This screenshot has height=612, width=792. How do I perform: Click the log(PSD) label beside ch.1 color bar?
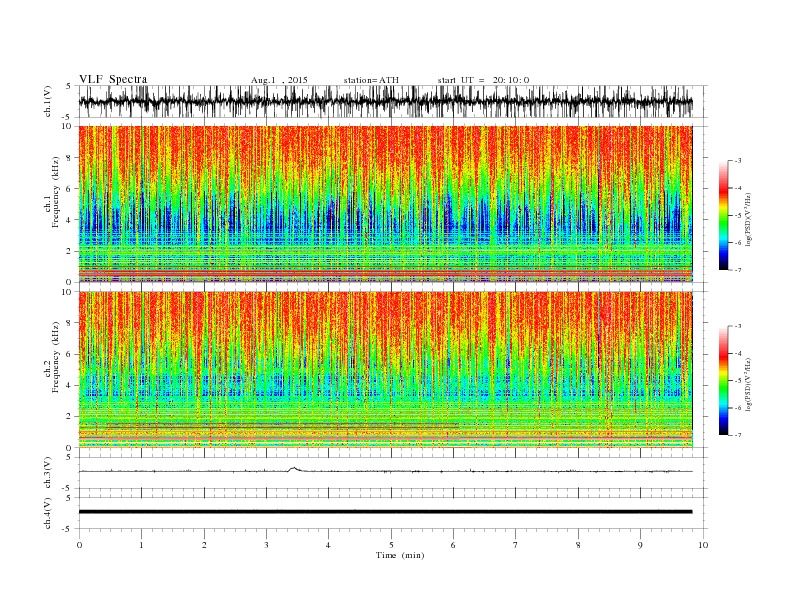(x=750, y=220)
